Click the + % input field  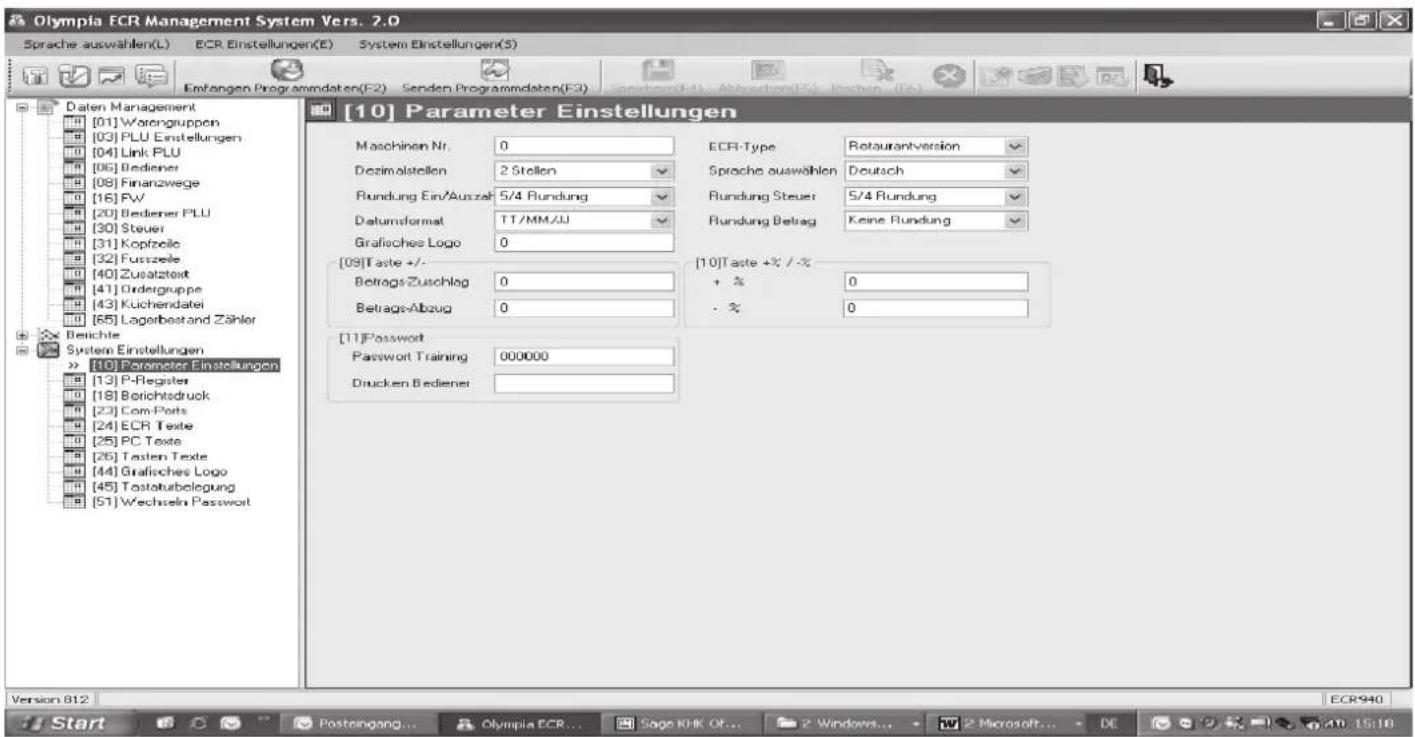[936, 284]
